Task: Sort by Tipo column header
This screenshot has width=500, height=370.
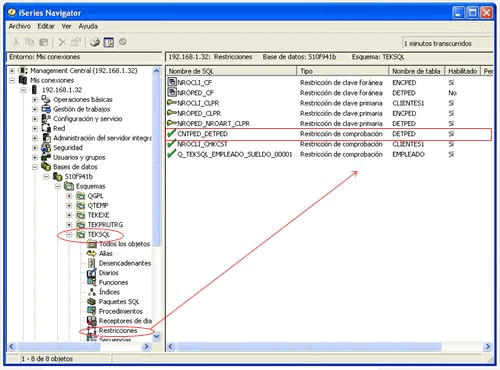Action: click(x=343, y=71)
